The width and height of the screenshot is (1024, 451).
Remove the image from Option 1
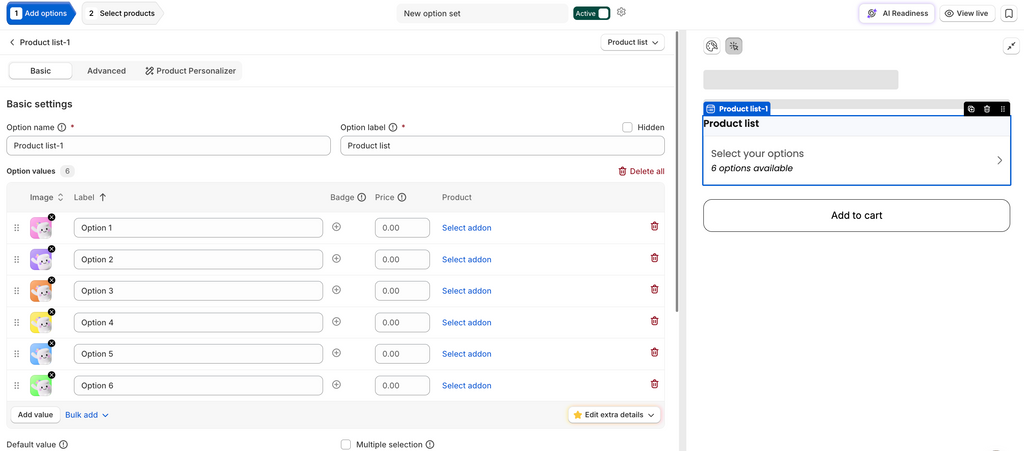(52, 217)
